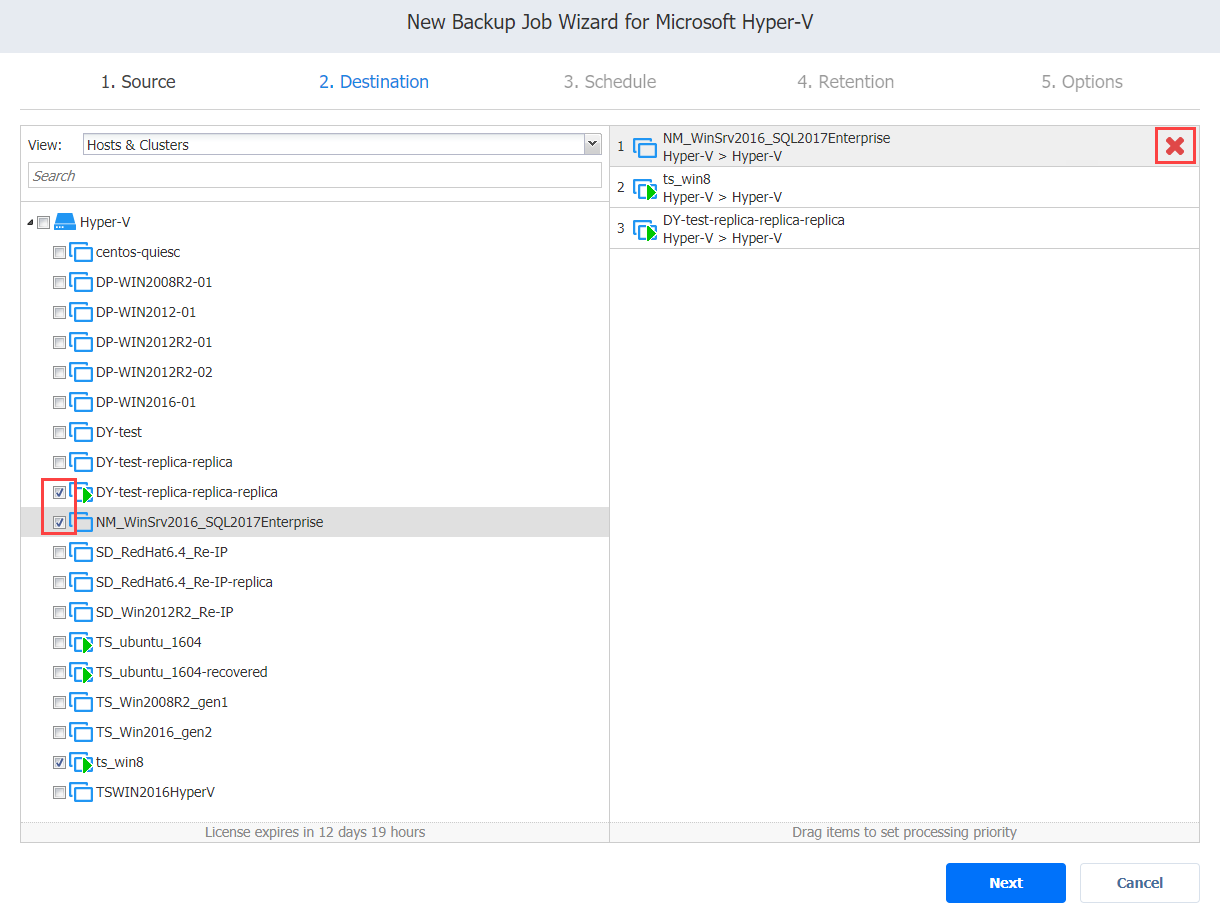Click the DY-test VM icon
This screenshot has width=1220, height=911.
[x=81, y=432]
